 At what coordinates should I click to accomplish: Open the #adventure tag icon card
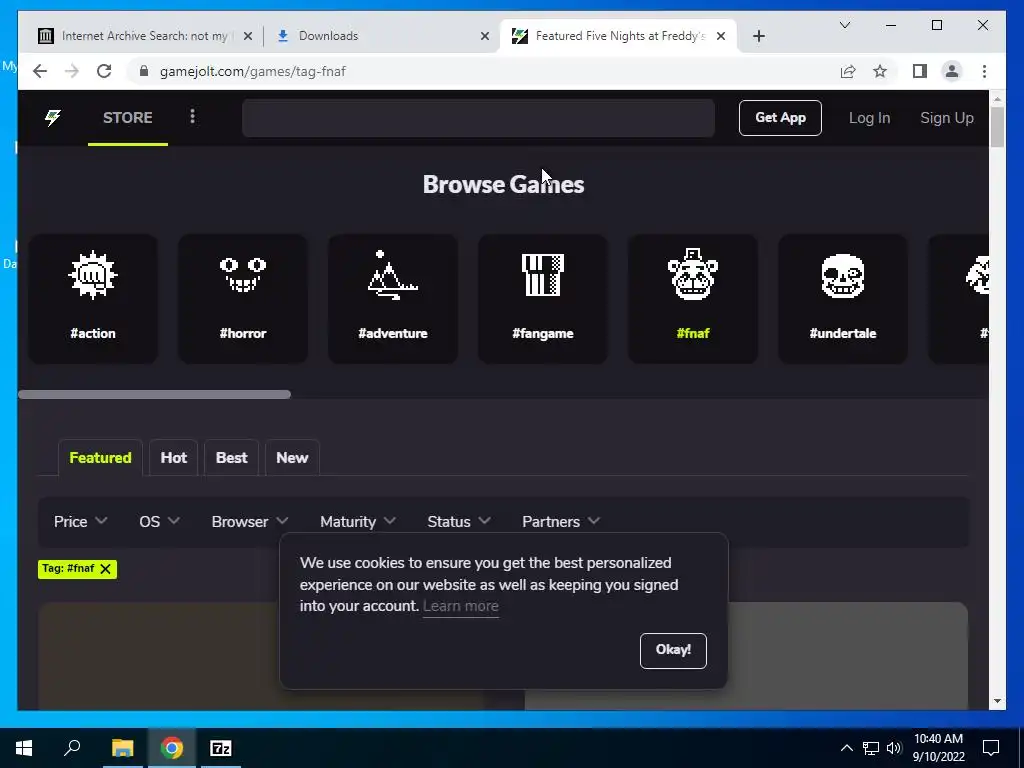pos(392,298)
